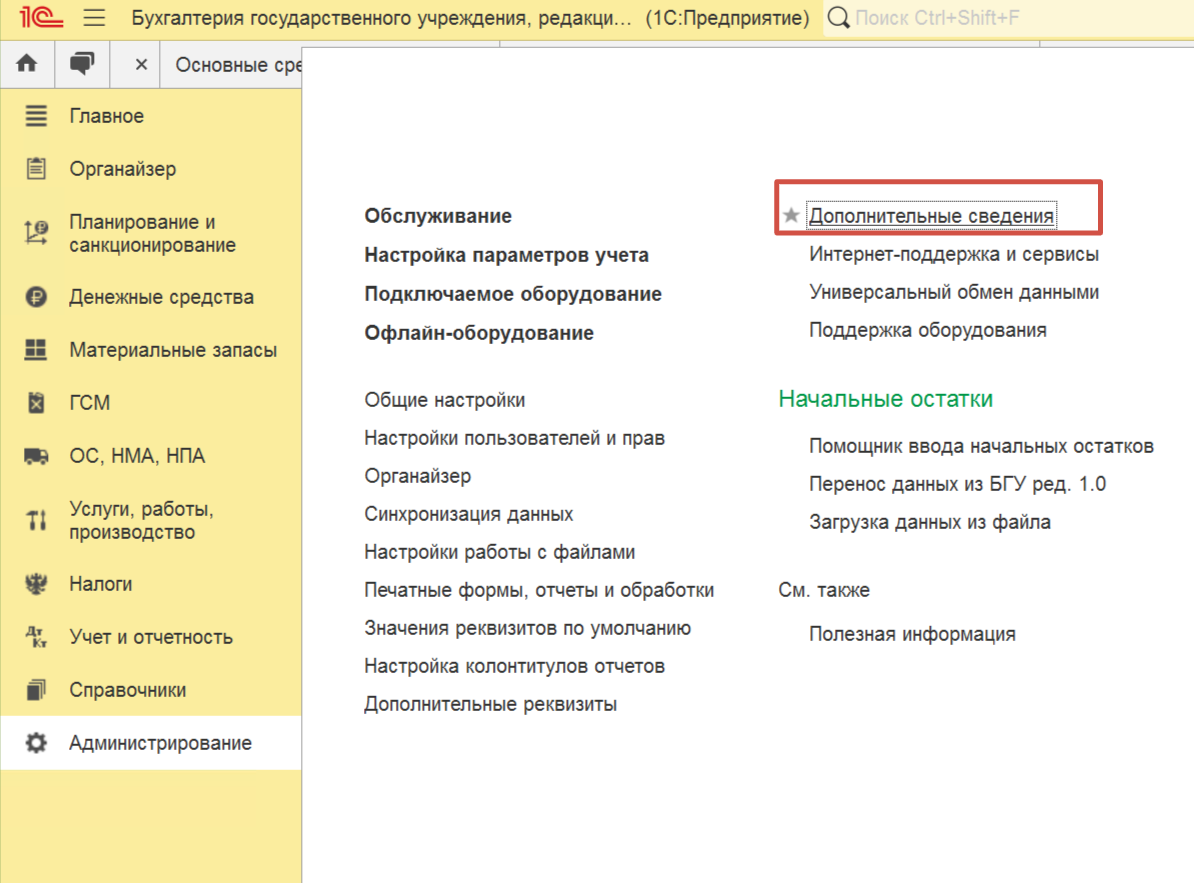Screen dimensions: 1194x883
Task: Open Синхронизация данных
Action: pyautogui.click(x=468, y=514)
